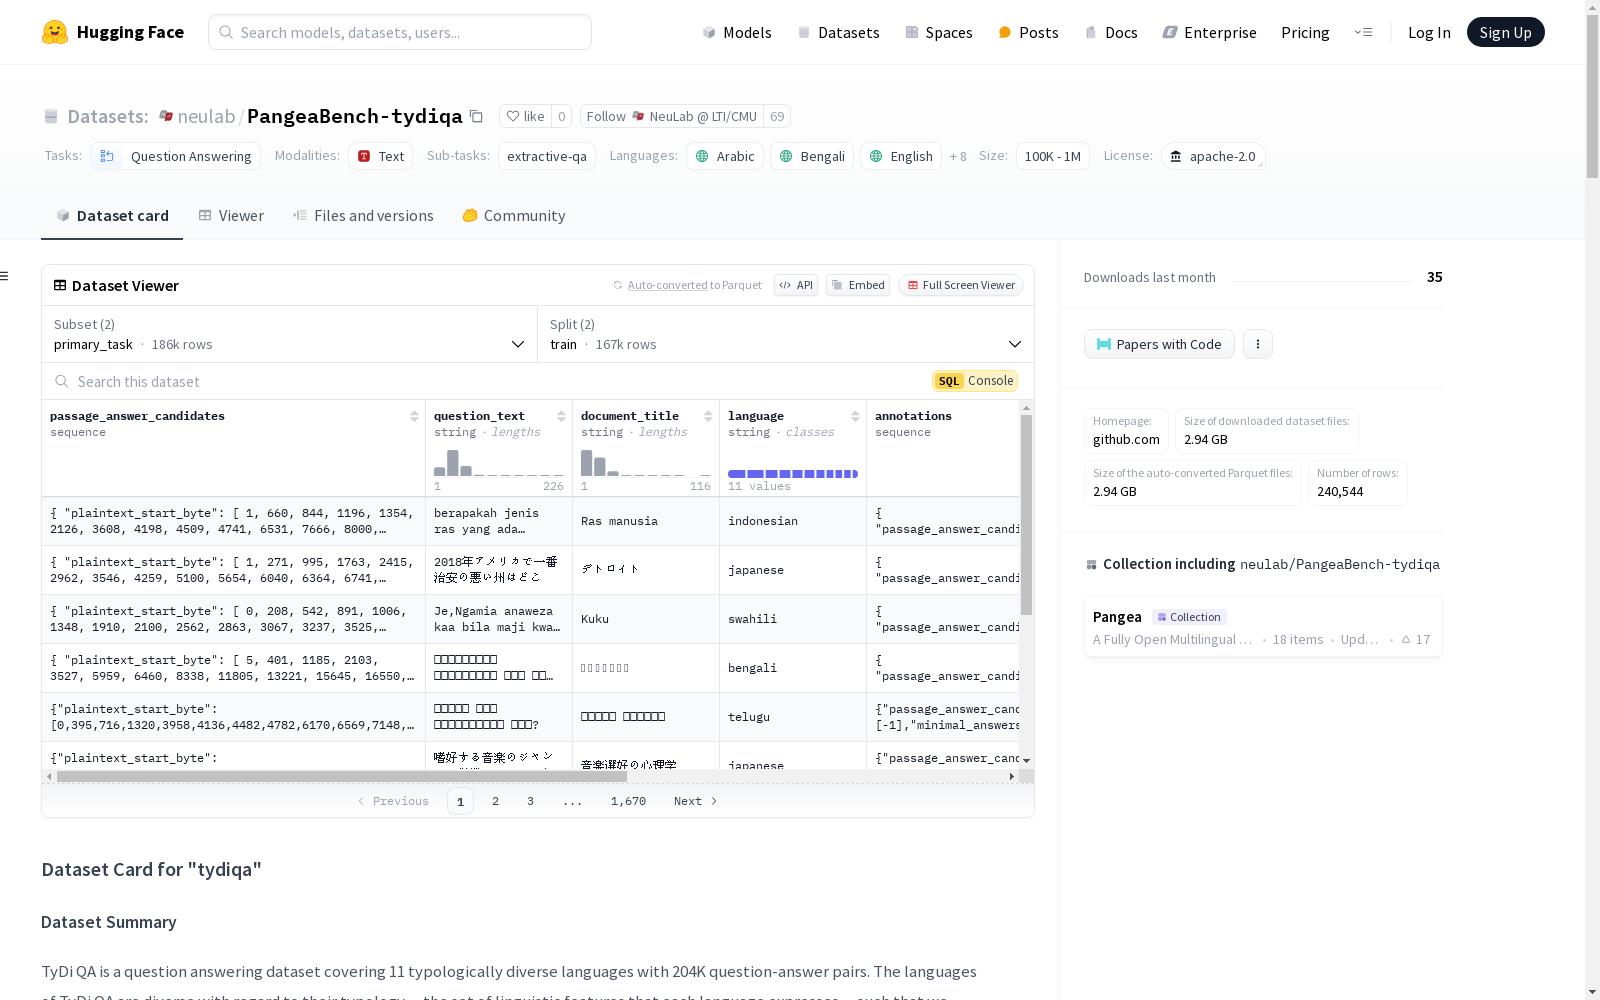
Task: Click the table vertical scrollbar
Action: (x=1026, y=515)
